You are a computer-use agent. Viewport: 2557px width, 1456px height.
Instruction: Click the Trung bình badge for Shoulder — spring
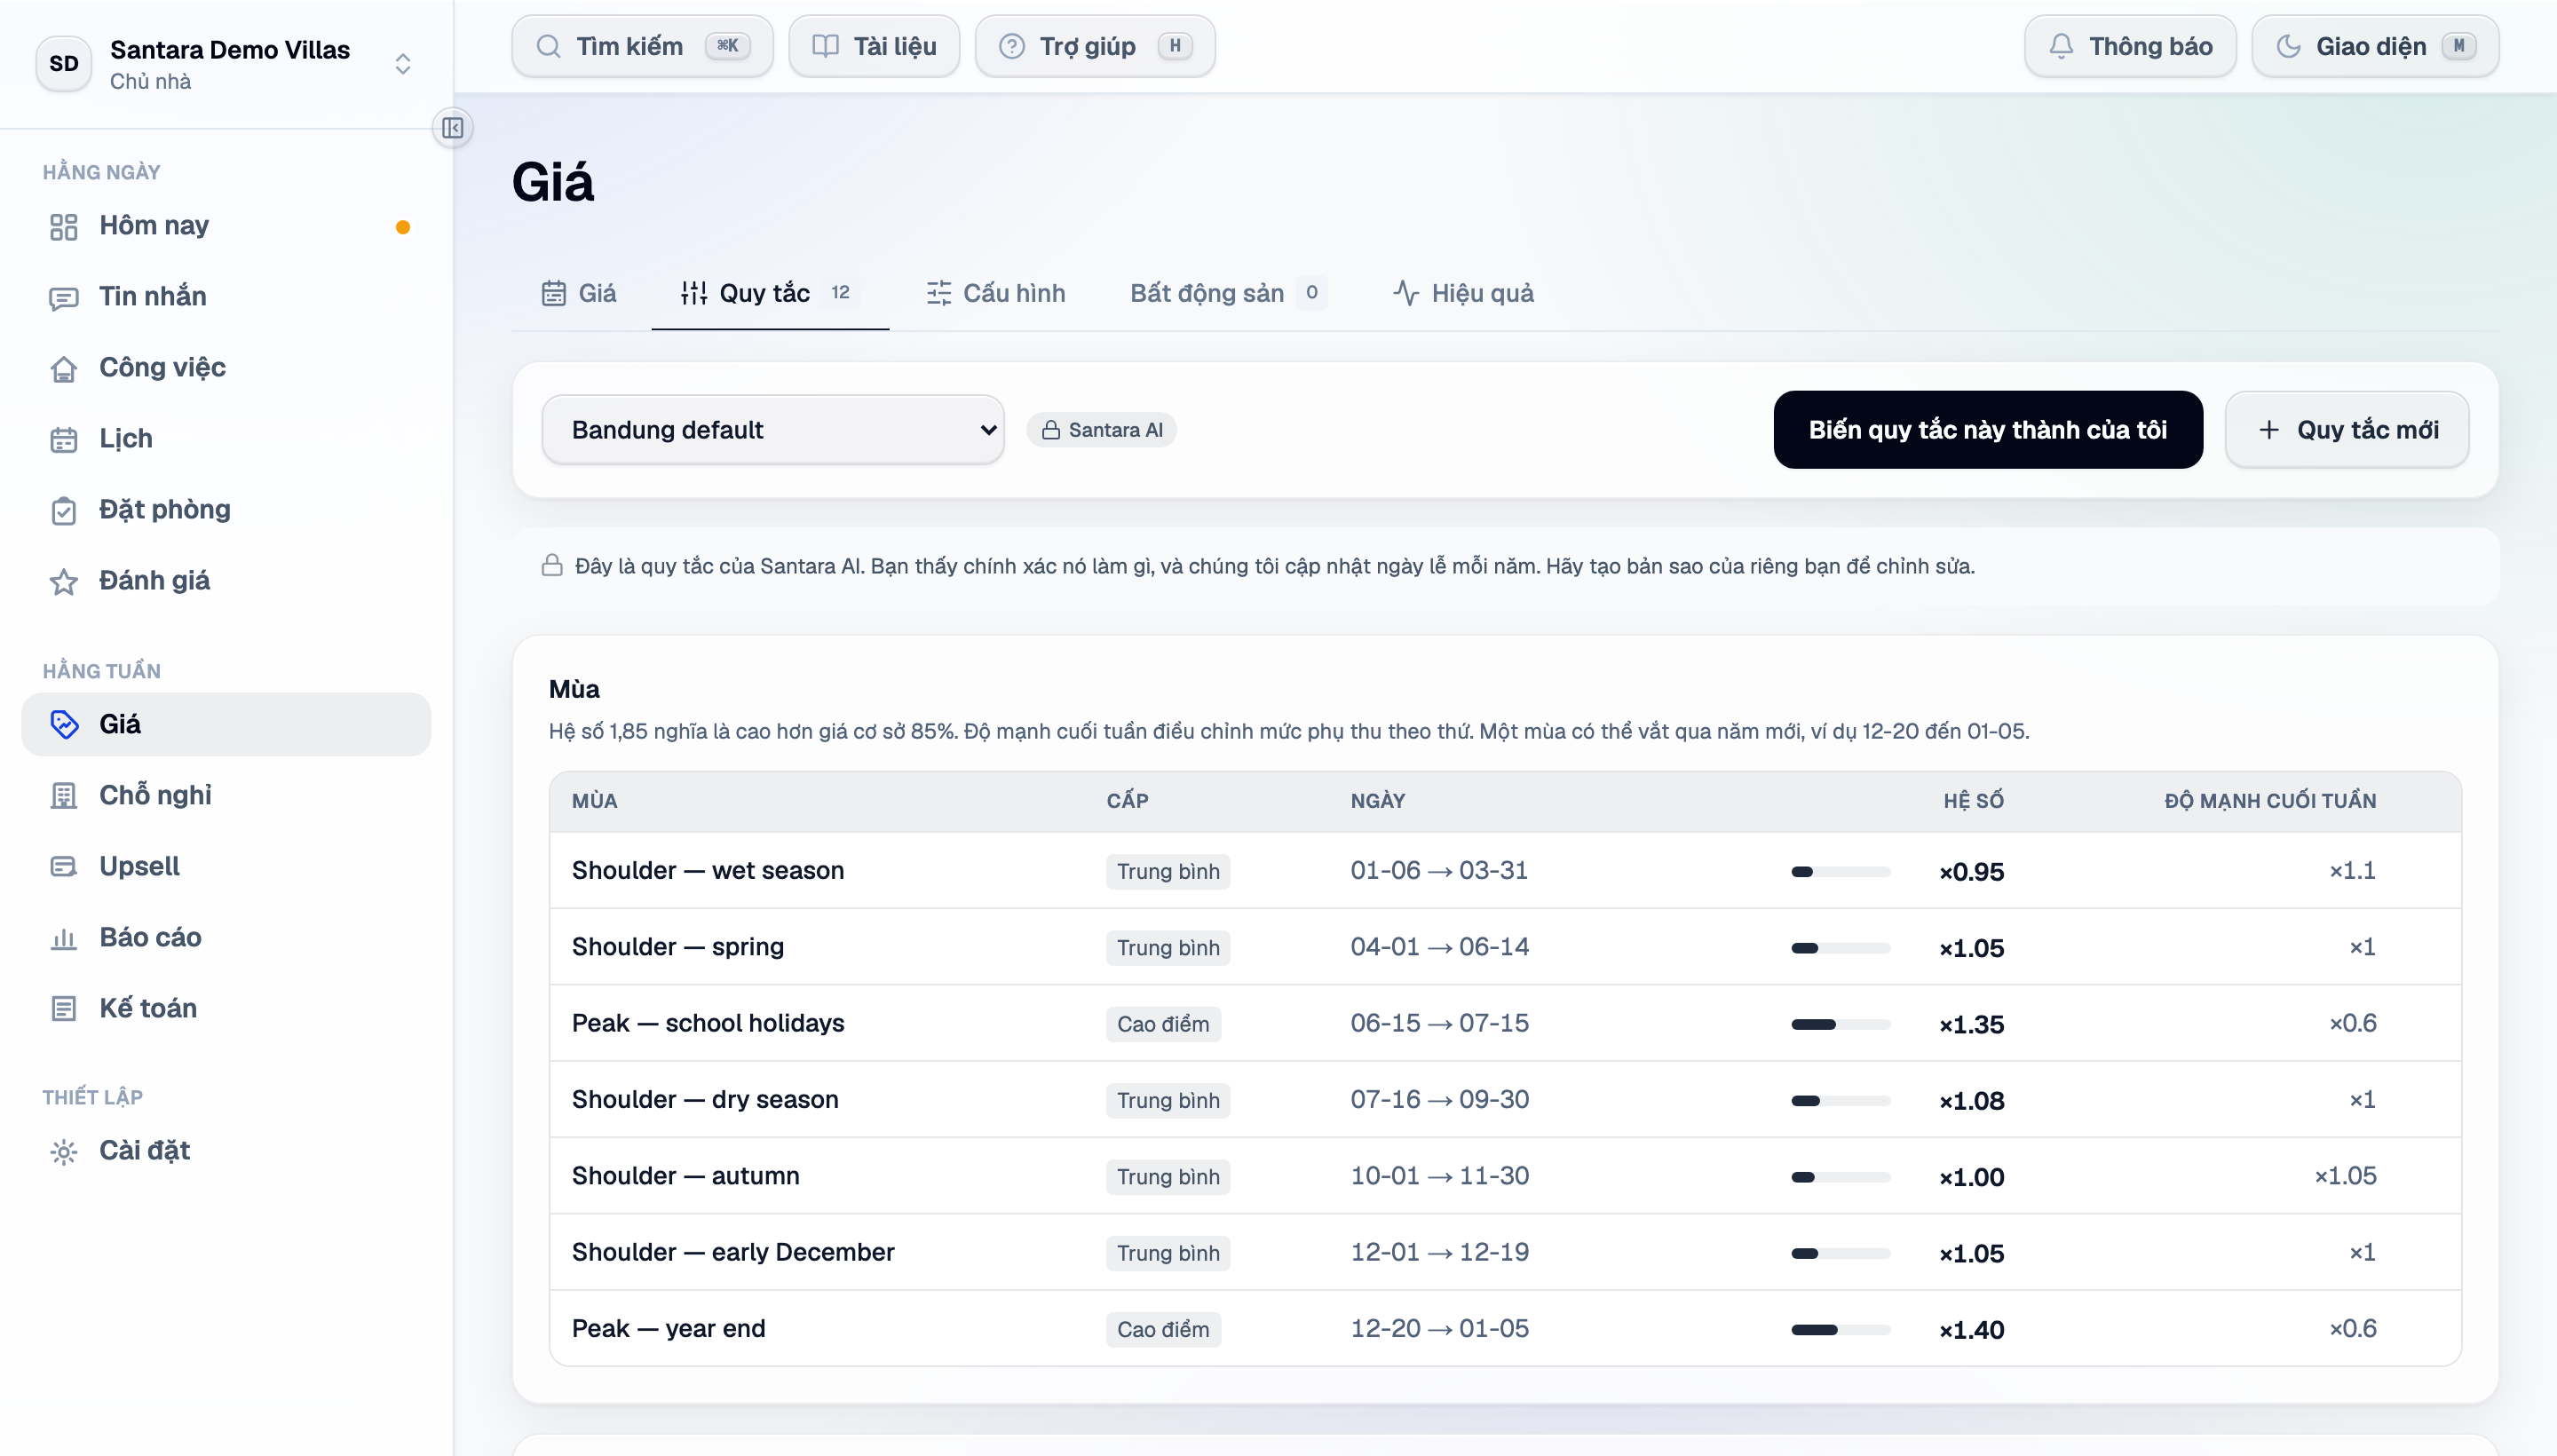point(1168,948)
